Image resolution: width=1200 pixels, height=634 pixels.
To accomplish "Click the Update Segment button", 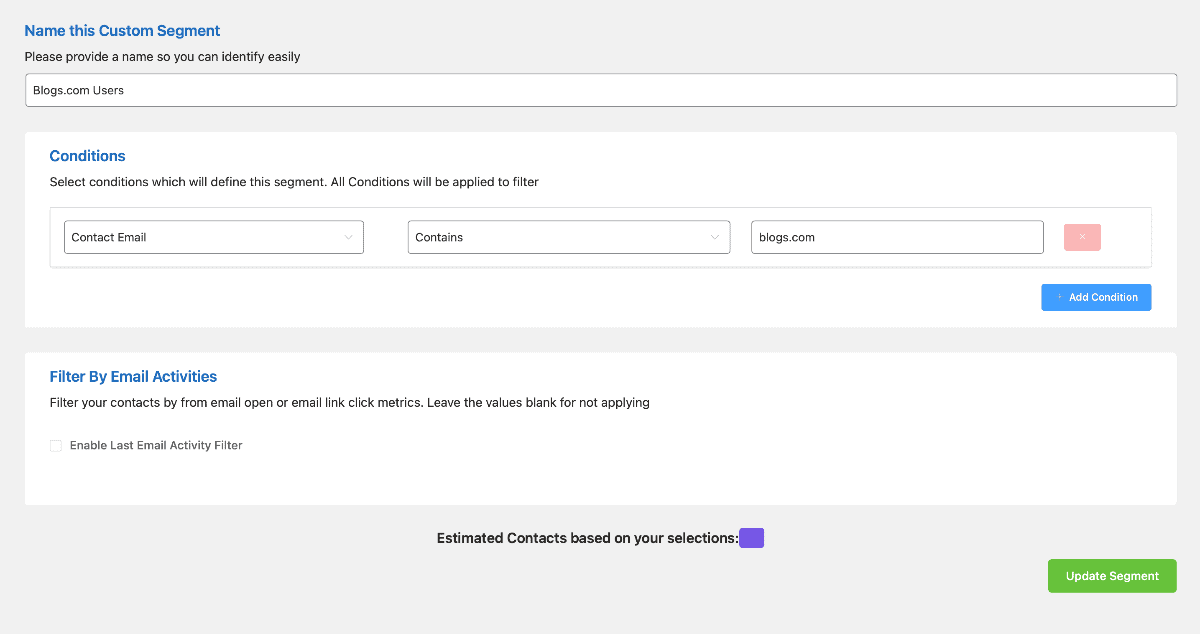I will [x=1112, y=576].
